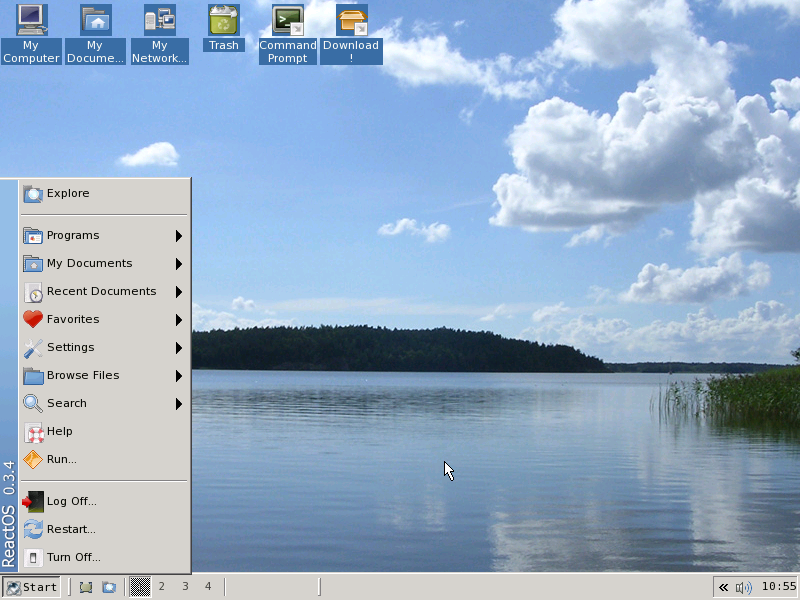Image resolution: width=800 pixels, height=600 pixels.
Task: Click the show desktop quick launch icon
Action: tap(86, 587)
